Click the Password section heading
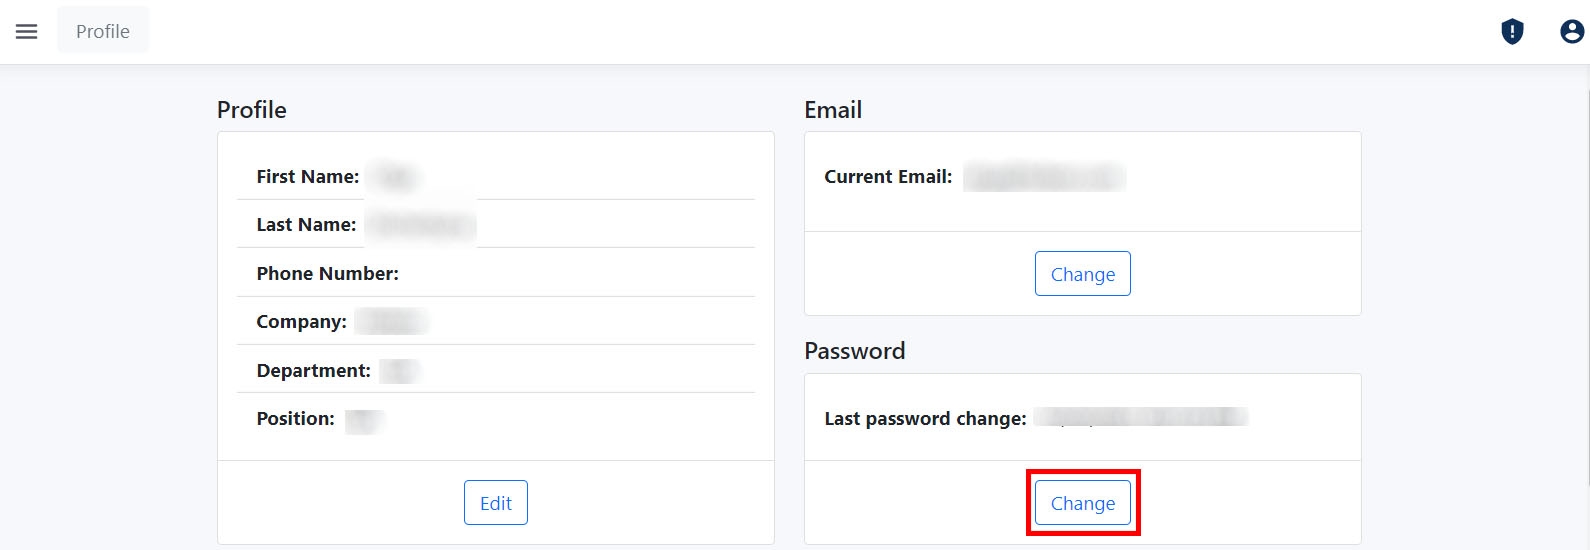The height and width of the screenshot is (550, 1590). pyautogui.click(x=855, y=351)
